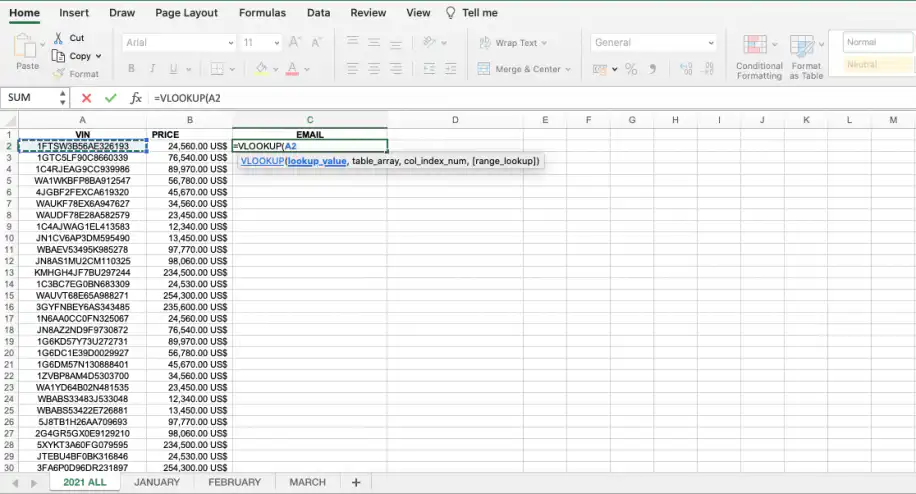Open Format as Table
The image size is (916, 494).
point(806,57)
